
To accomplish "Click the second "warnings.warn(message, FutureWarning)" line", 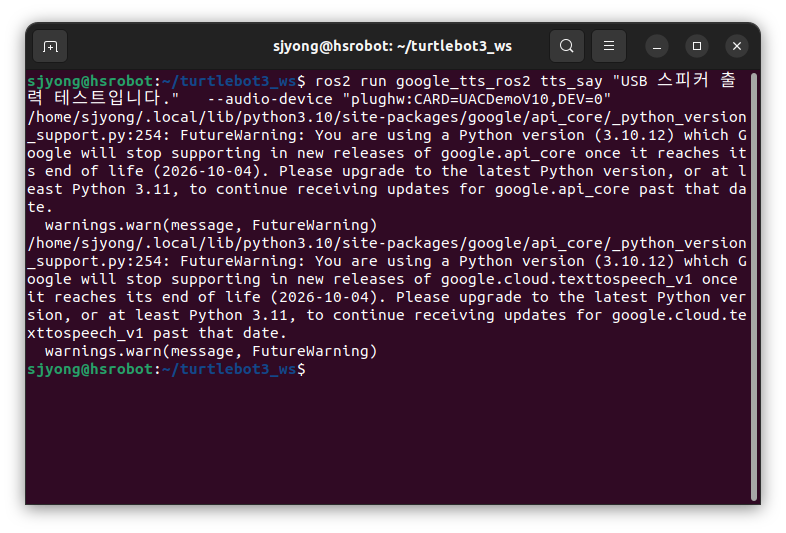I will (211, 351).
